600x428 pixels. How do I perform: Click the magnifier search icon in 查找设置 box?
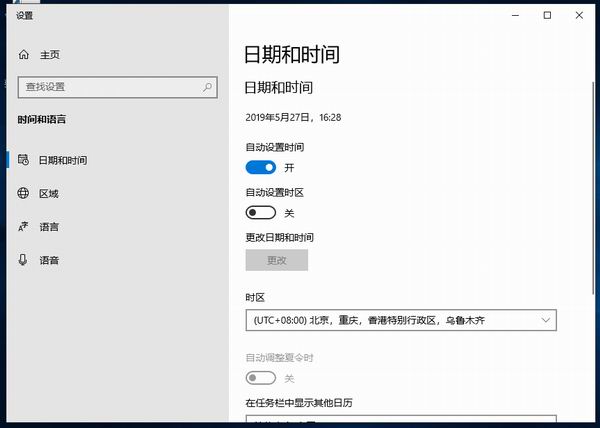[x=207, y=87]
